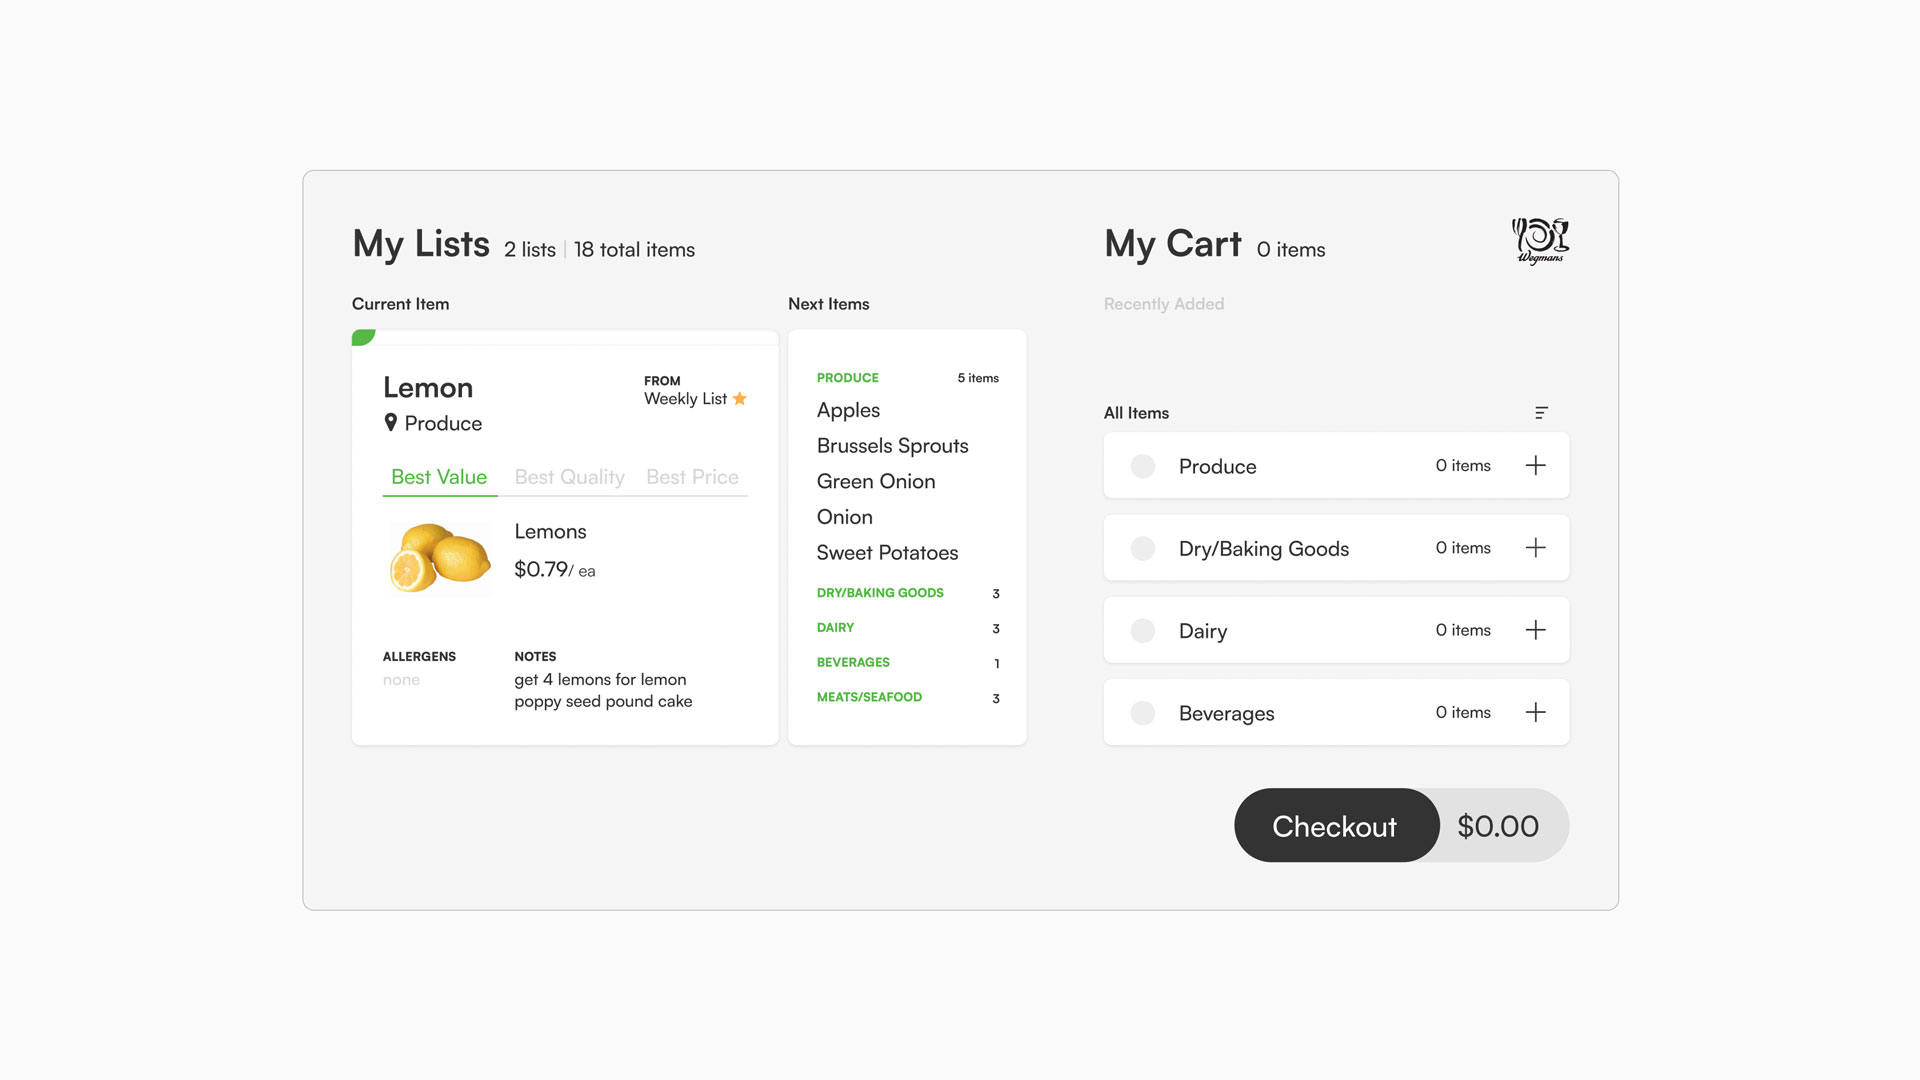
Task: Open the sort filter icon above All Items
Action: click(1540, 412)
